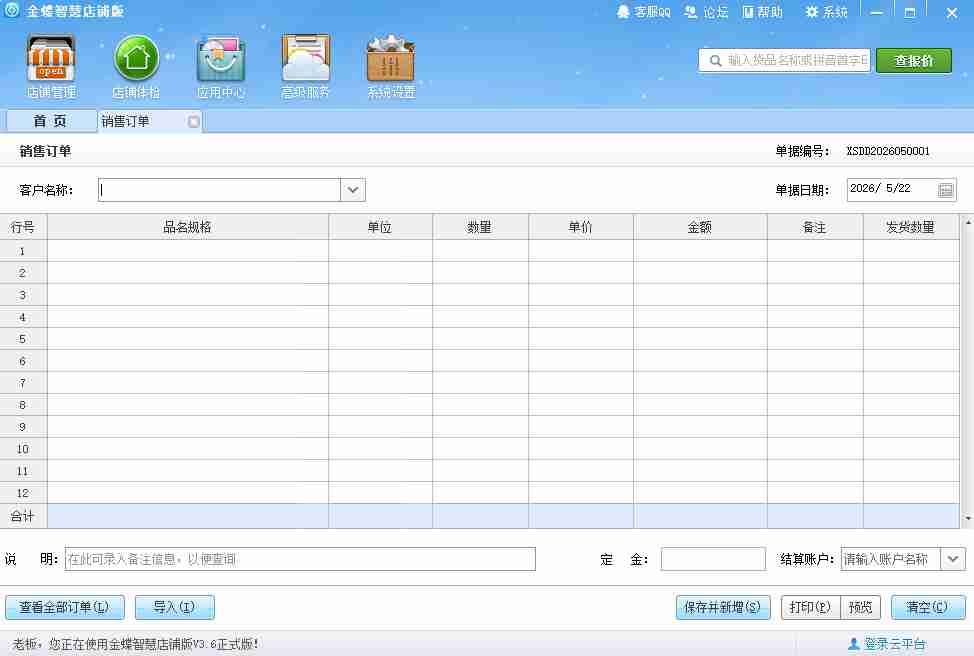Click the 登录云平台 user icon link

point(887,644)
